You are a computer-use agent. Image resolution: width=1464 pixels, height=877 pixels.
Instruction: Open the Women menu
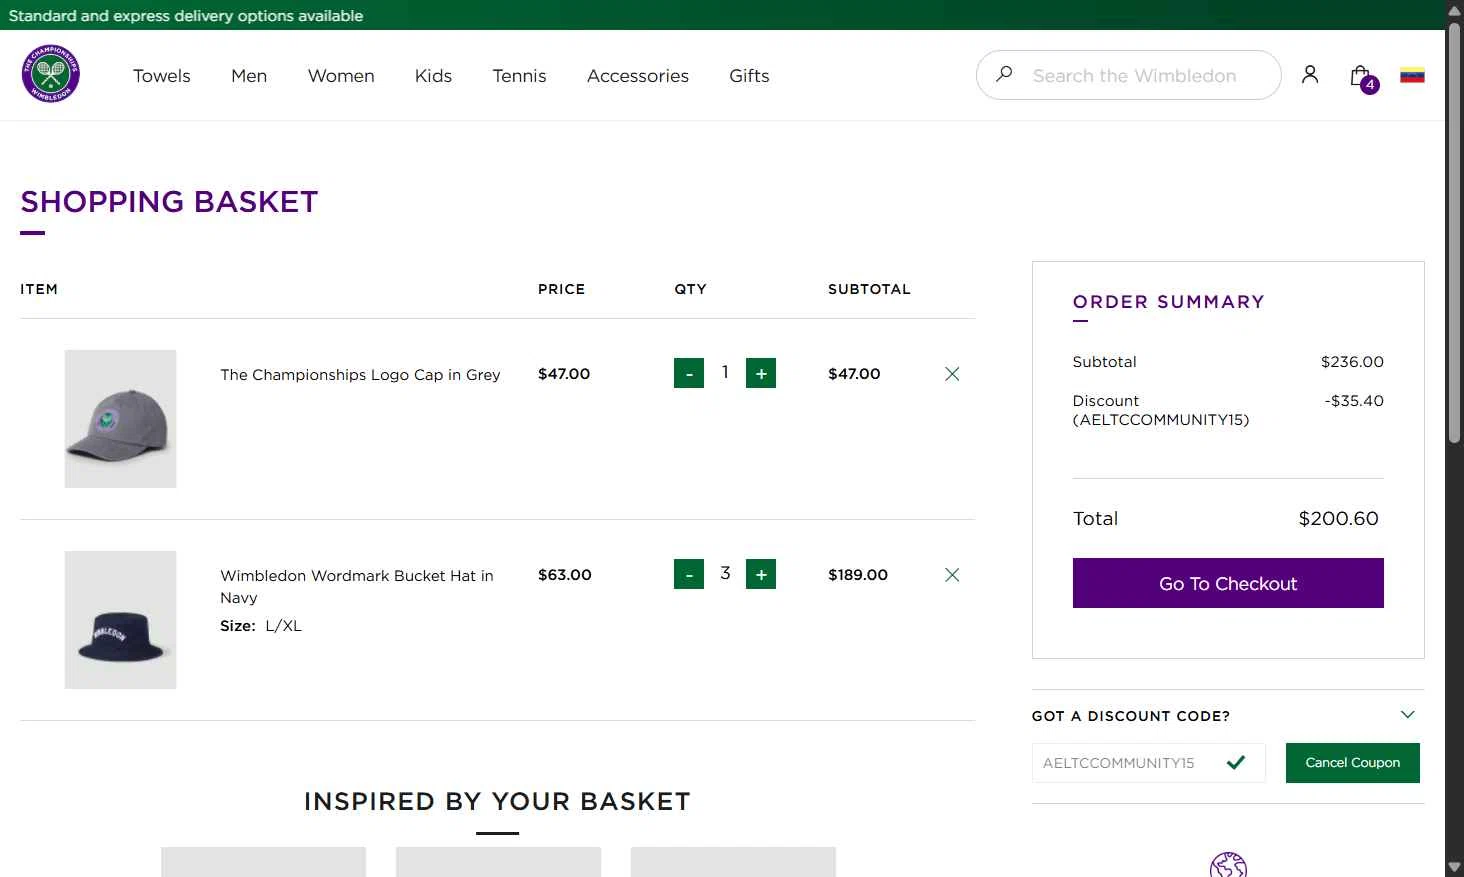[341, 76]
